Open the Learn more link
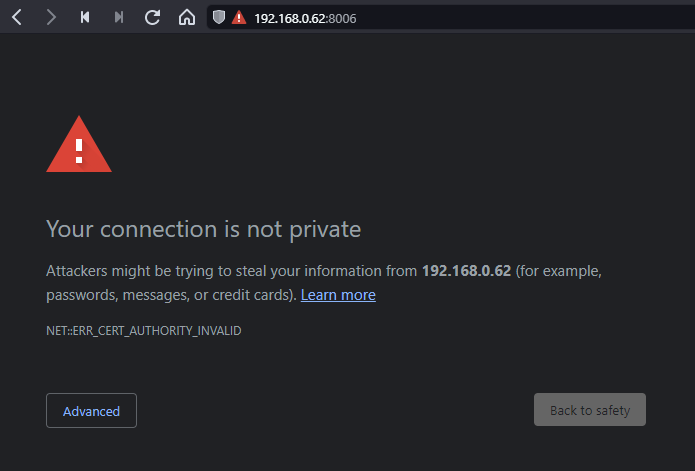695x471 pixels. click(338, 295)
